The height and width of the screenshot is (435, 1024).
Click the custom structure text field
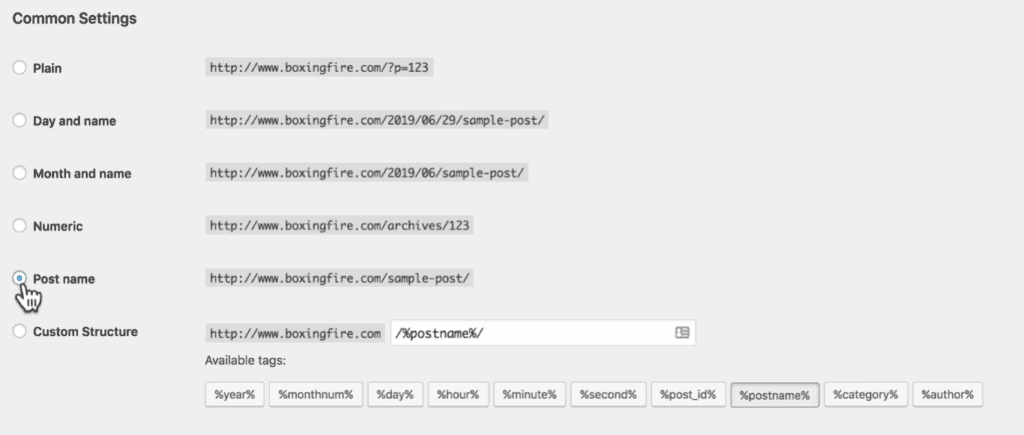pyautogui.click(x=543, y=333)
